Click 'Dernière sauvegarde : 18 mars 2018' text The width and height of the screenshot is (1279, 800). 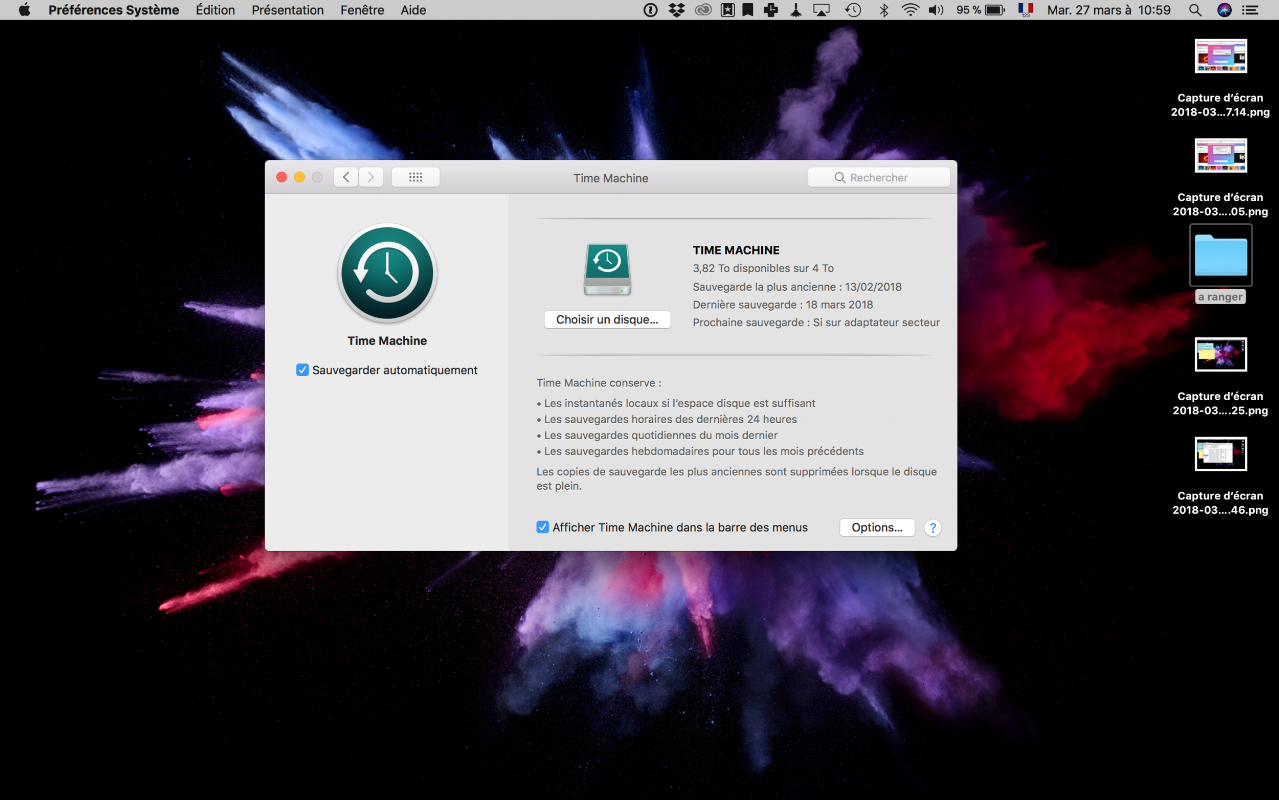tap(783, 305)
